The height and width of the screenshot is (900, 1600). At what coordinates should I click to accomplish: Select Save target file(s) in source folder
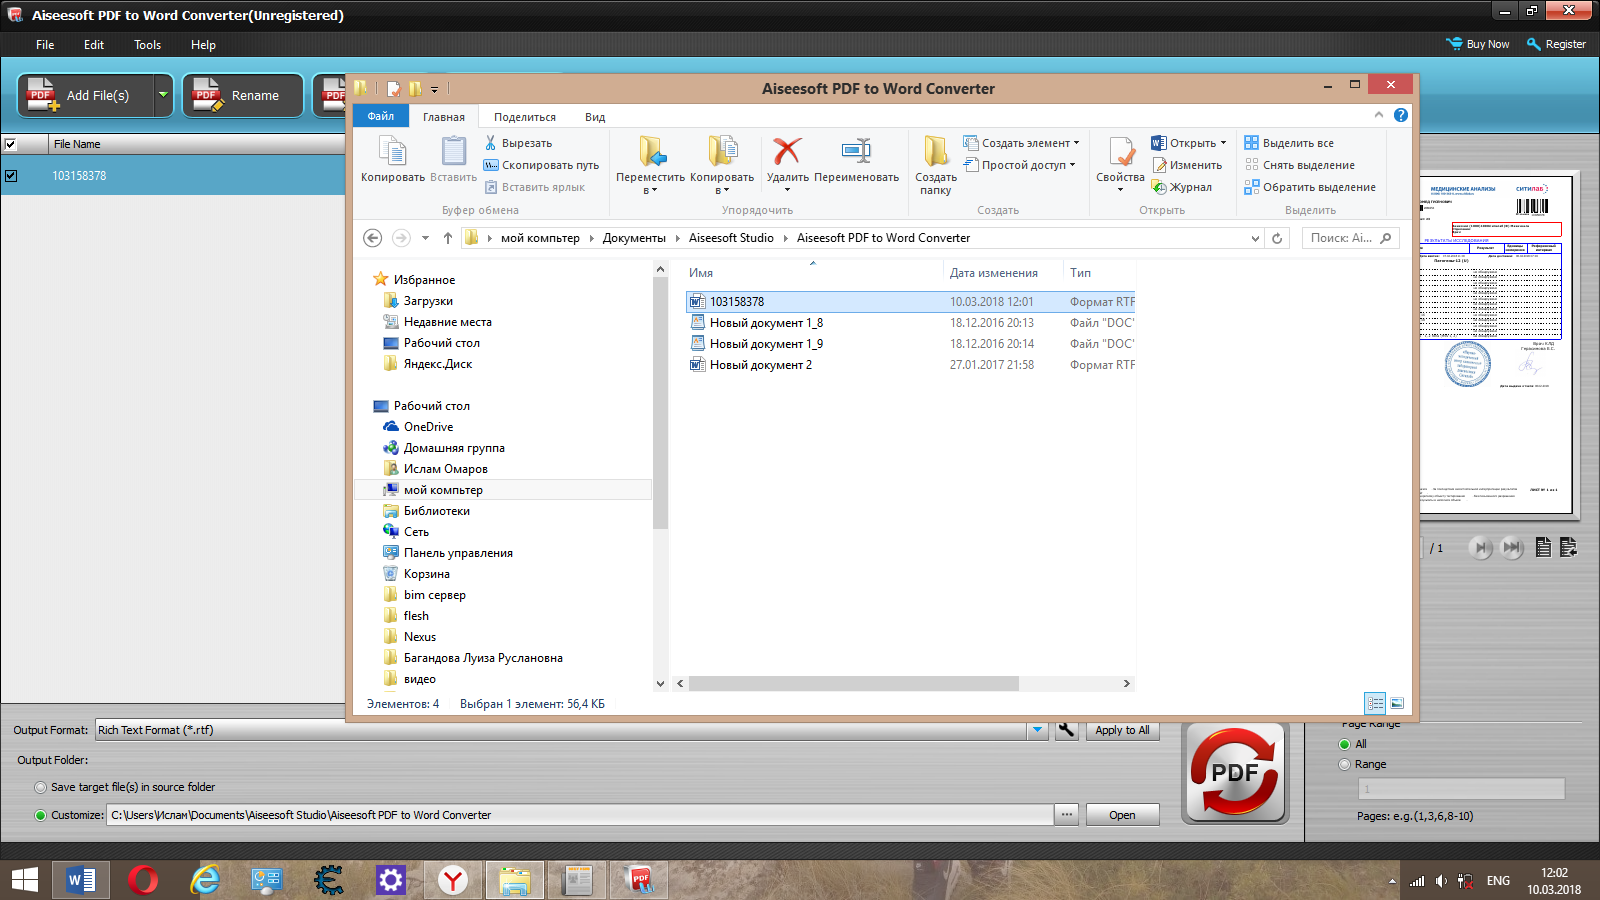(x=41, y=787)
